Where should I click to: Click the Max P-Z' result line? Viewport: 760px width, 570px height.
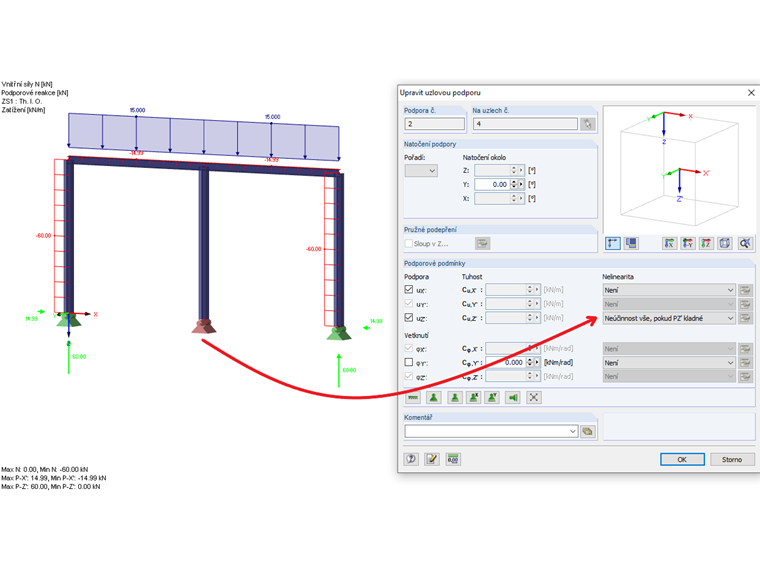[x=51, y=487]
